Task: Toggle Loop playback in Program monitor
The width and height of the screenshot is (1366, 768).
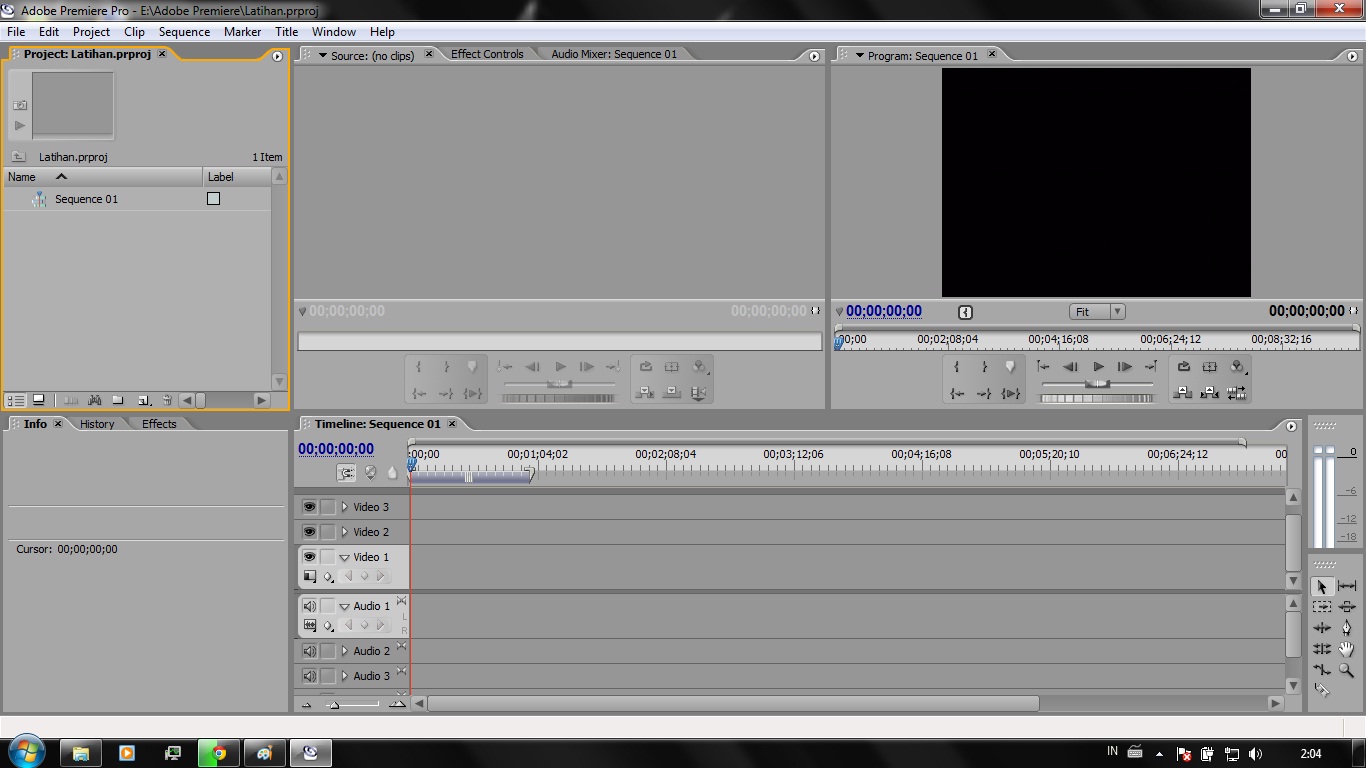Action: pos(1184,366)
